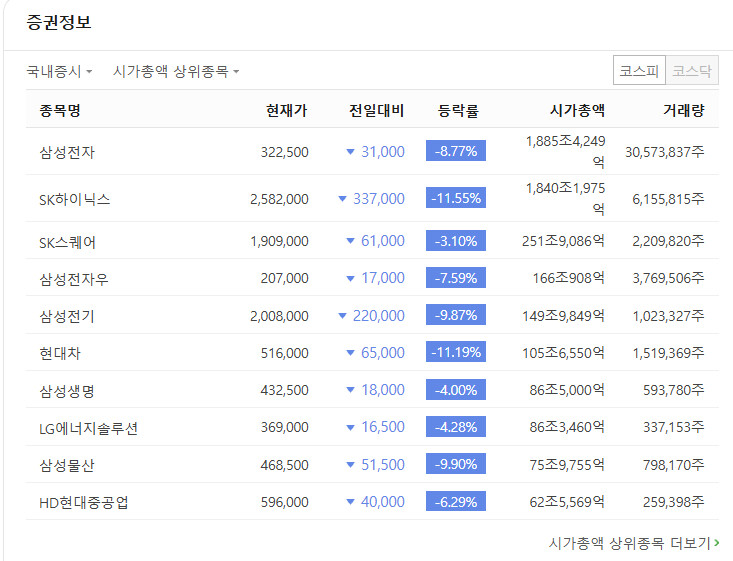
Task: Click the 등락률 column header
Action: (x=458, y=110)
